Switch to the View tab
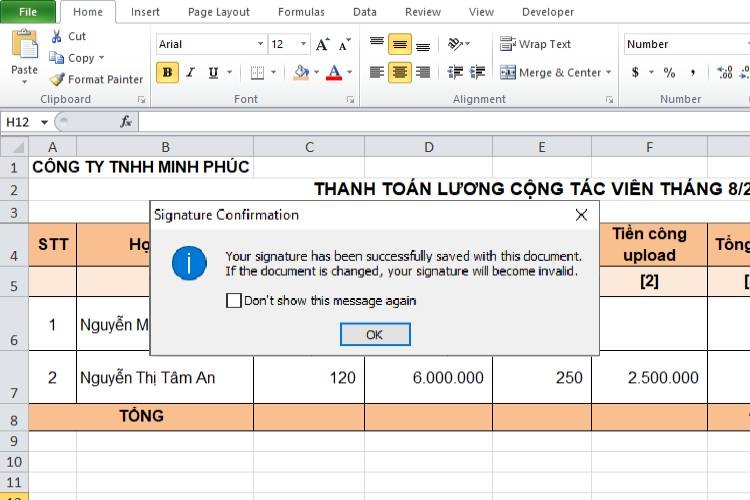750x500 pixels. tap(481, 12)
